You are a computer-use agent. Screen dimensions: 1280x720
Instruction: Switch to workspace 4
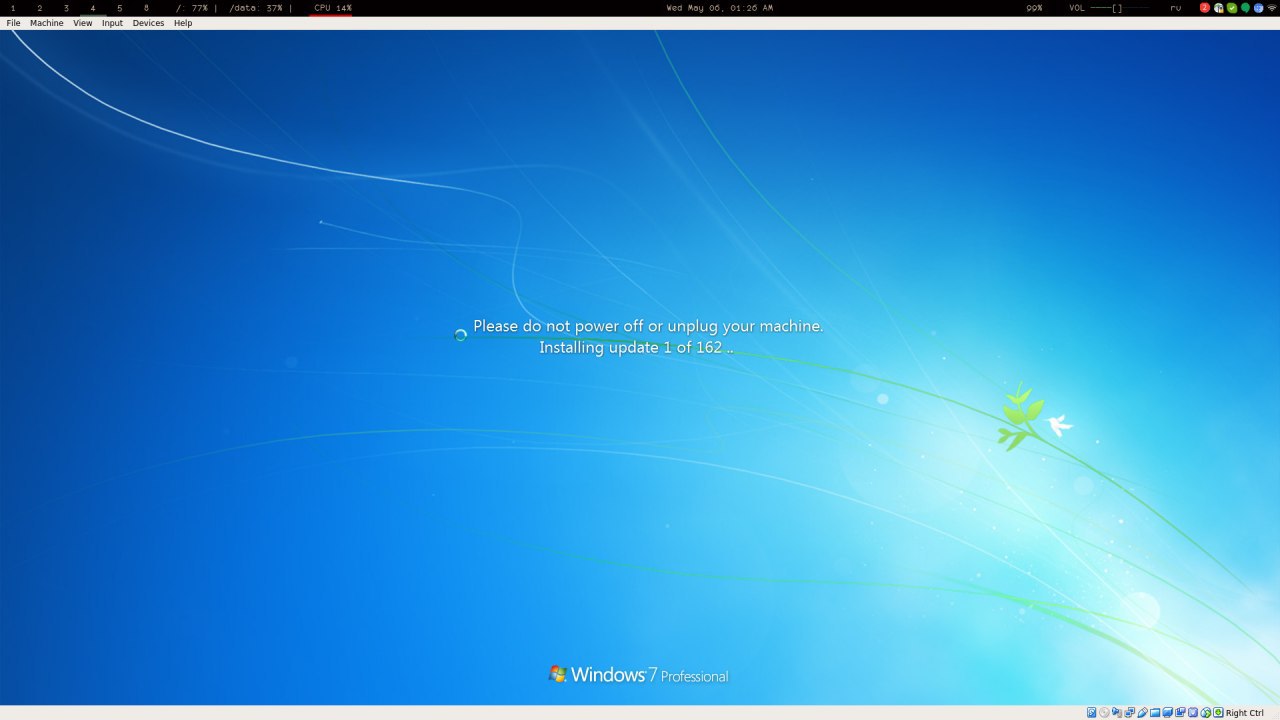[x=93, y=8]
